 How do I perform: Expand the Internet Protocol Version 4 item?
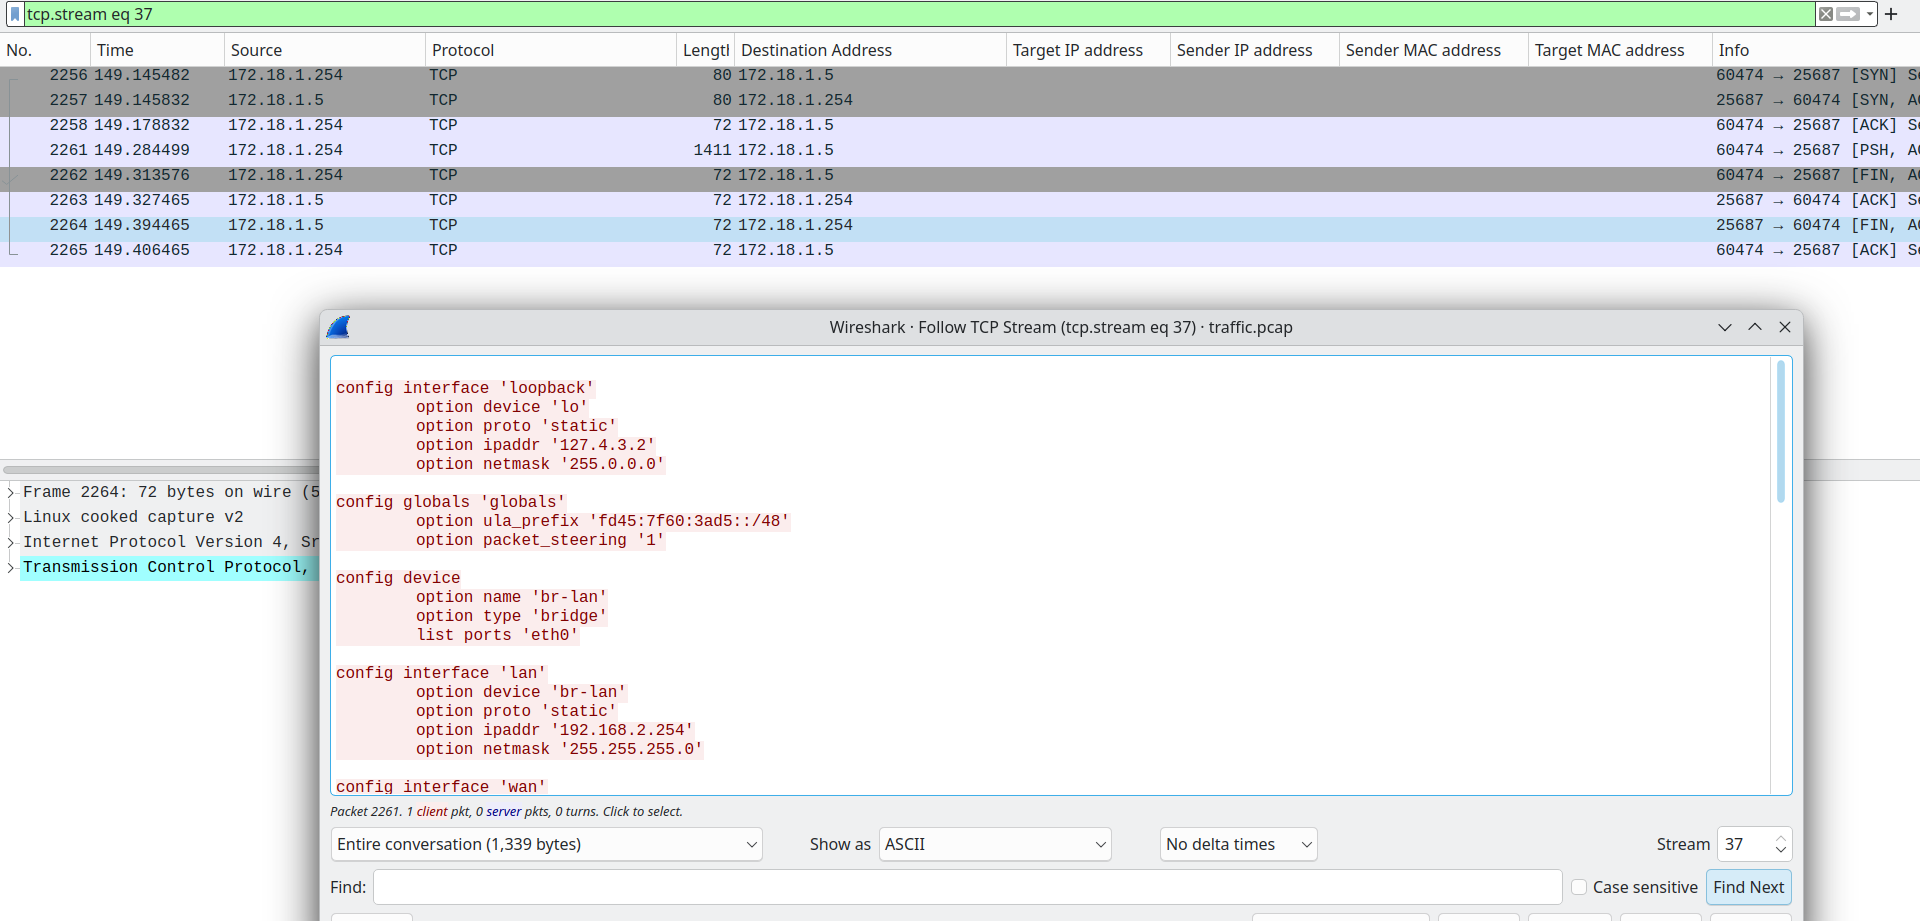[11, 542]
